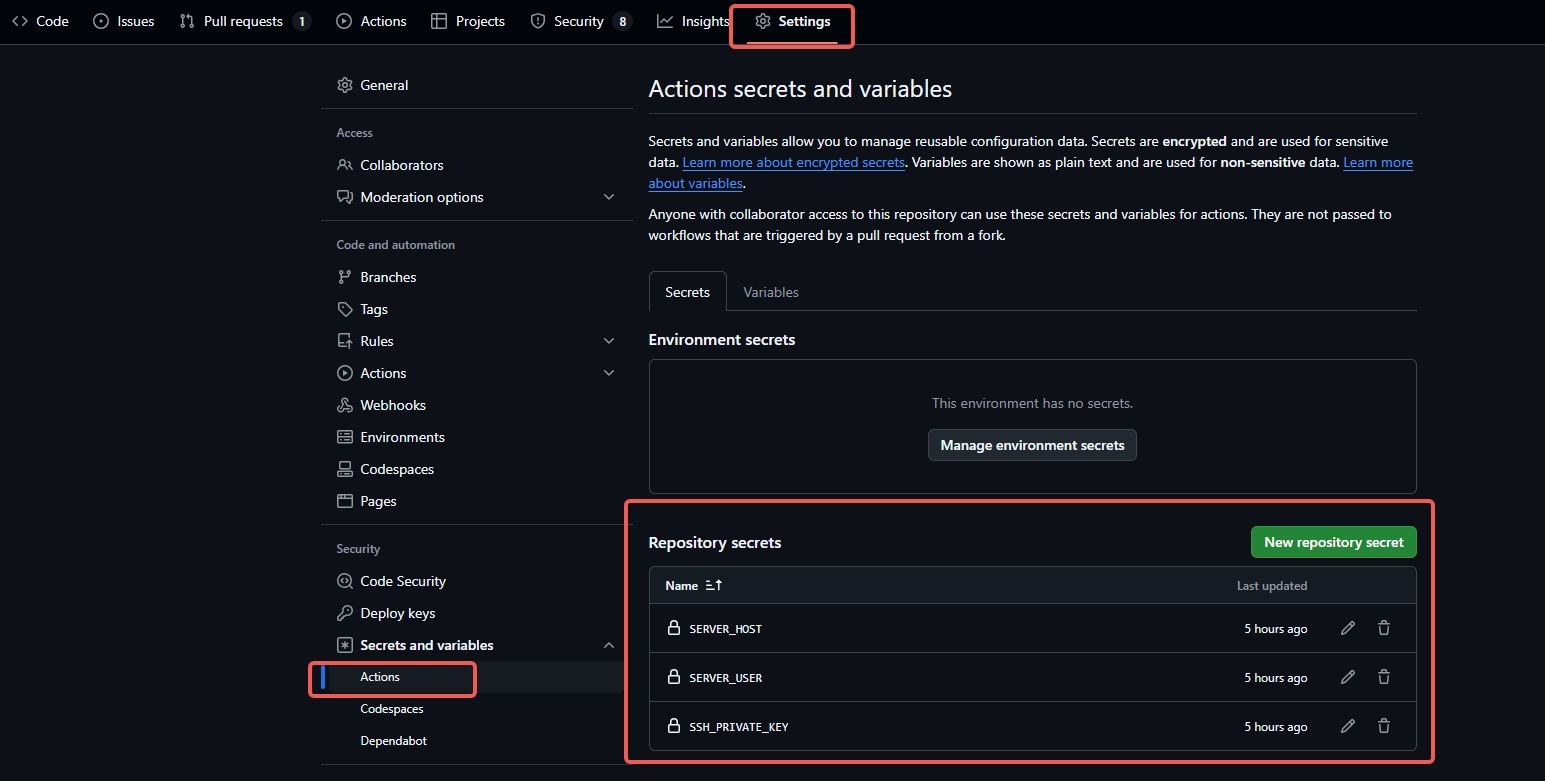Edit the SERVER_HOST secret pencil icon
Viewport: 1545px width, 781px height.
click(x=1348, y=628)
